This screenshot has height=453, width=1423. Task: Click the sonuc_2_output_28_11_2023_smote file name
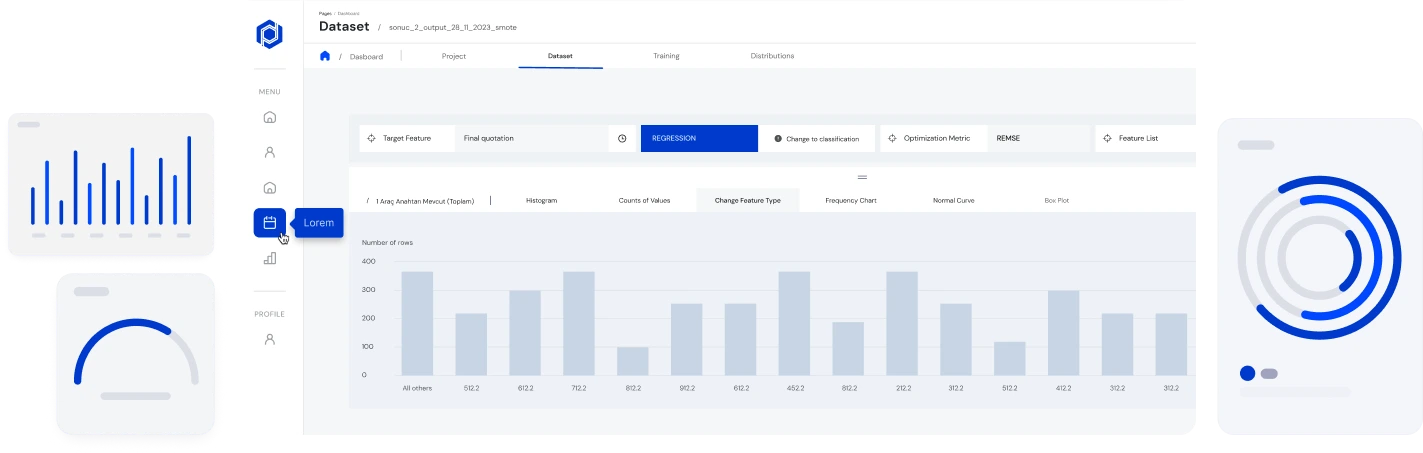coord(453,27)
